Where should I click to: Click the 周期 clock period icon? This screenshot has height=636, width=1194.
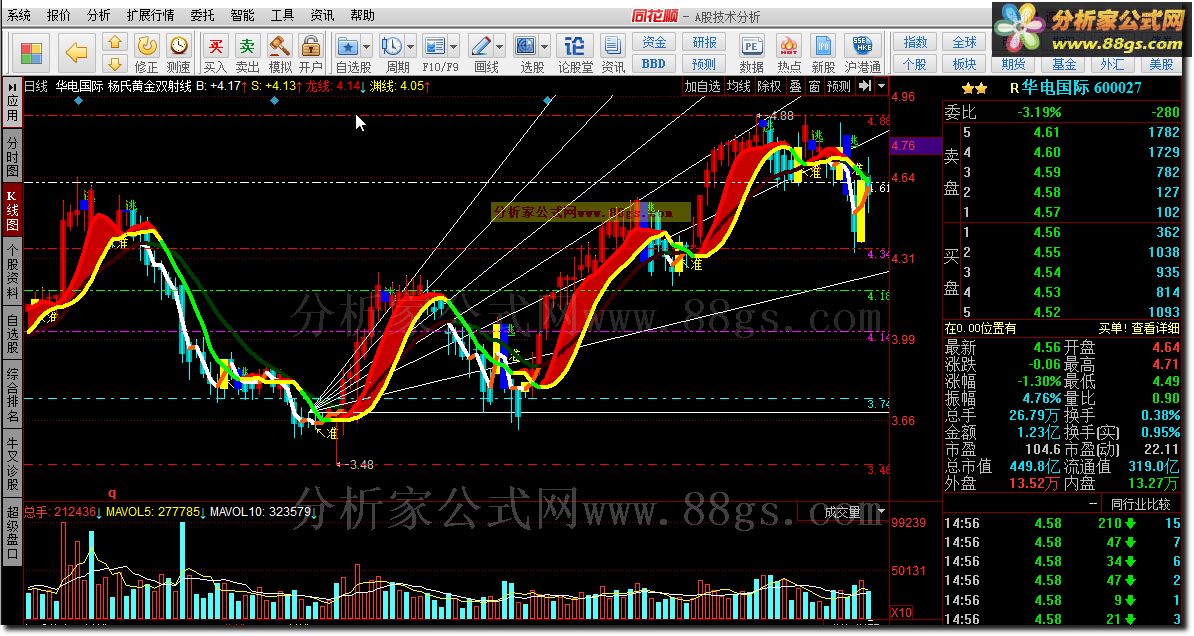[392, 46]
